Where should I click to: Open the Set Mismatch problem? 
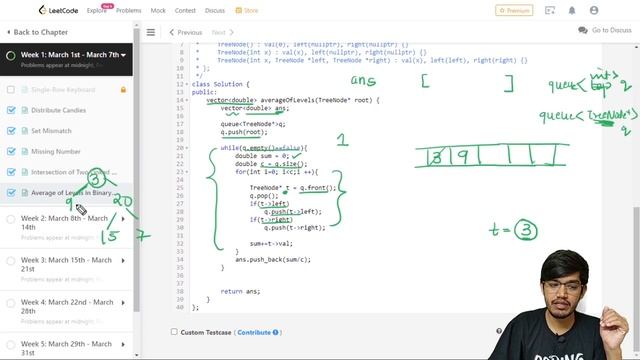coord(51,131)
